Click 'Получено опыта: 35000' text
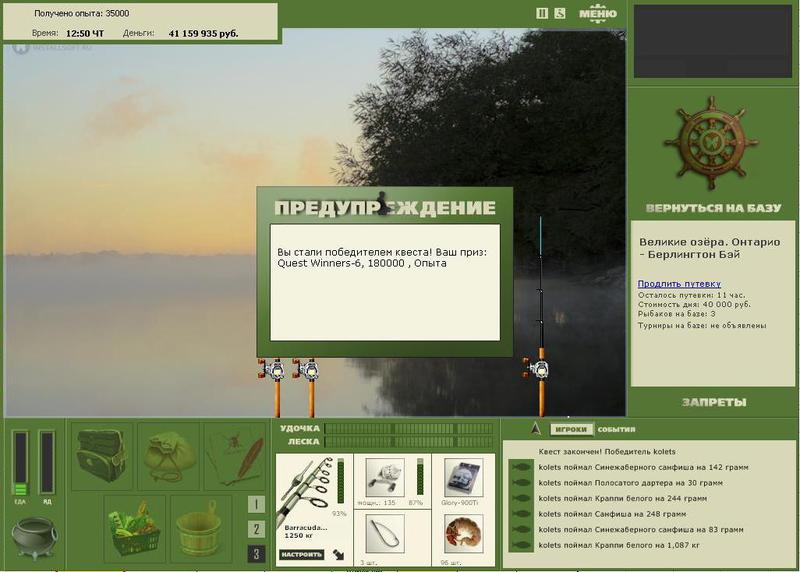 (x=82, y=13)
